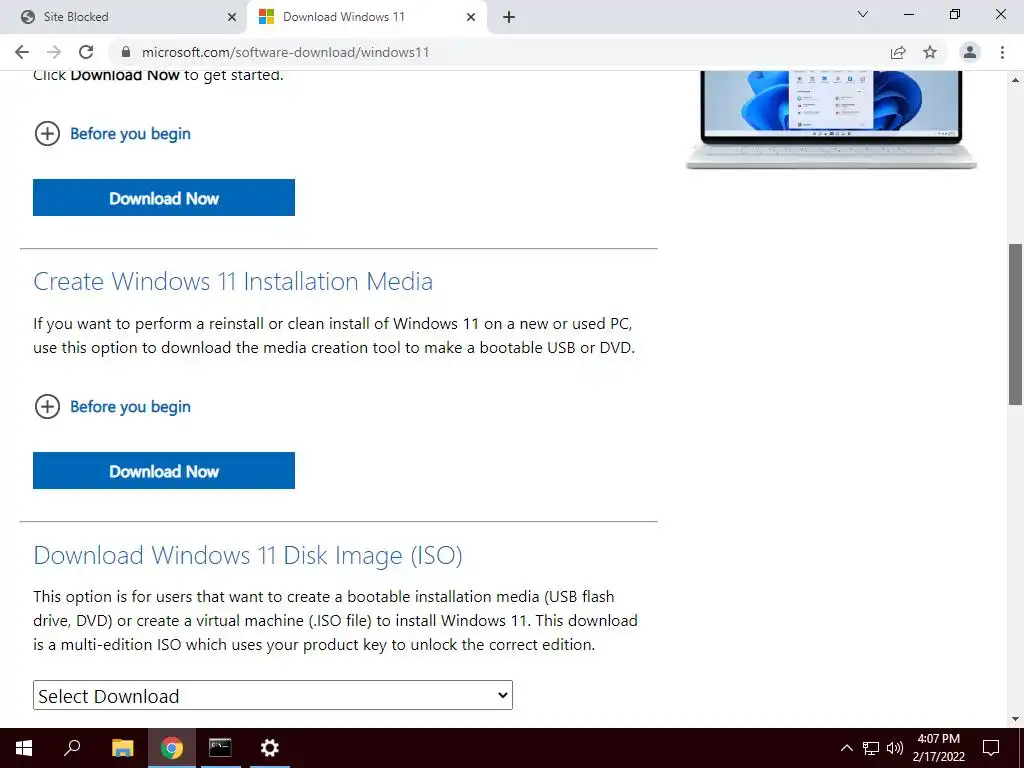Open Chrome's three-dot menu
The width and height of the screenshot is (1024, 768).
coord(1002,52)
